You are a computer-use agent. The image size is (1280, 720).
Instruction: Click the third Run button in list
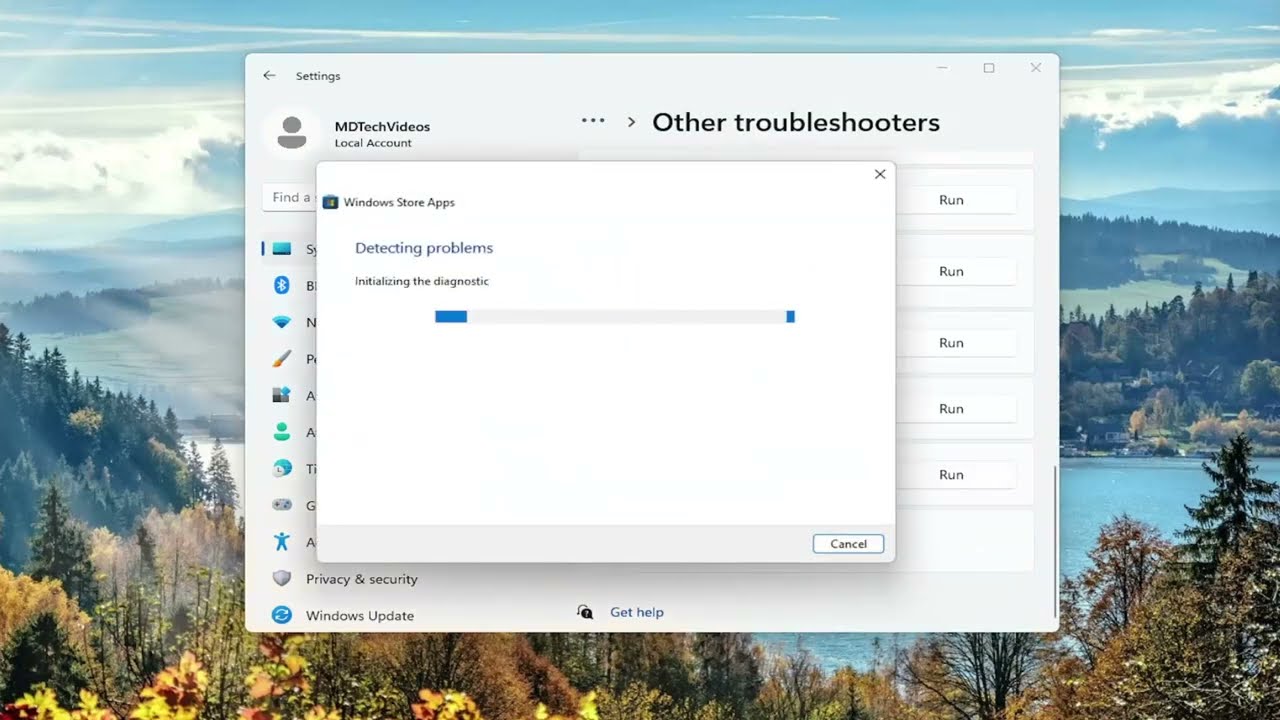coord(951,343)
